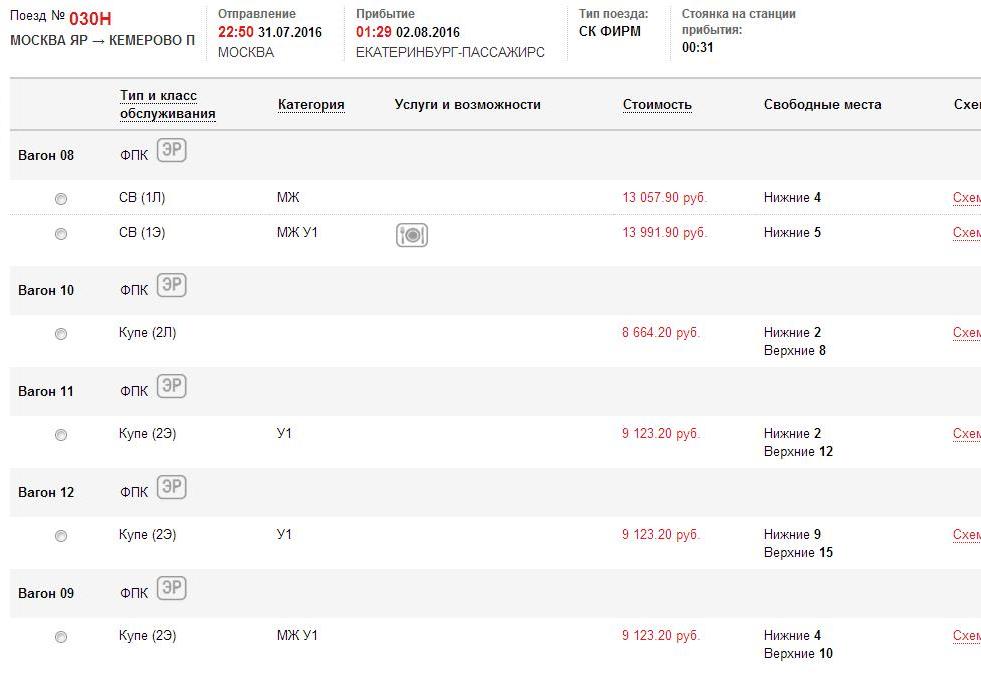Screen dimensions: 981x691
Task: Pick the Купе (2Э) radio in Вагон 09
Action: 61,637
